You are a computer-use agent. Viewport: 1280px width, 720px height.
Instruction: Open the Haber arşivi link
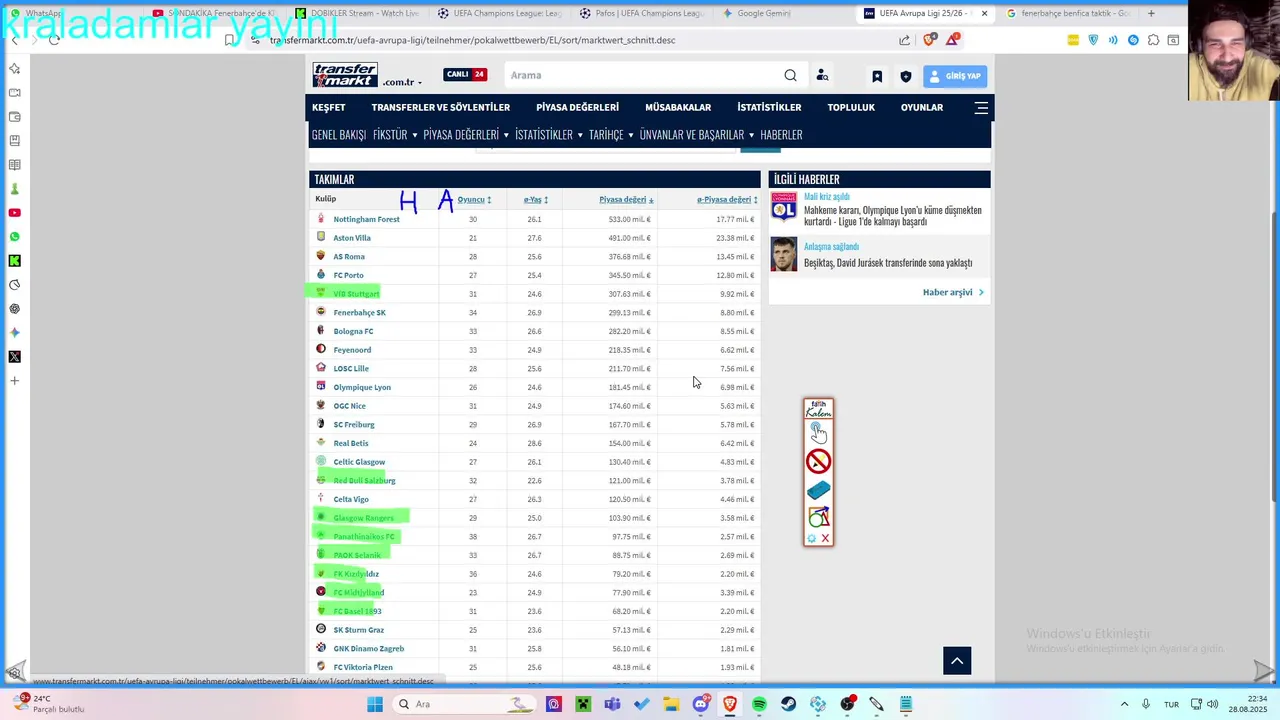[x=953, y=292]
